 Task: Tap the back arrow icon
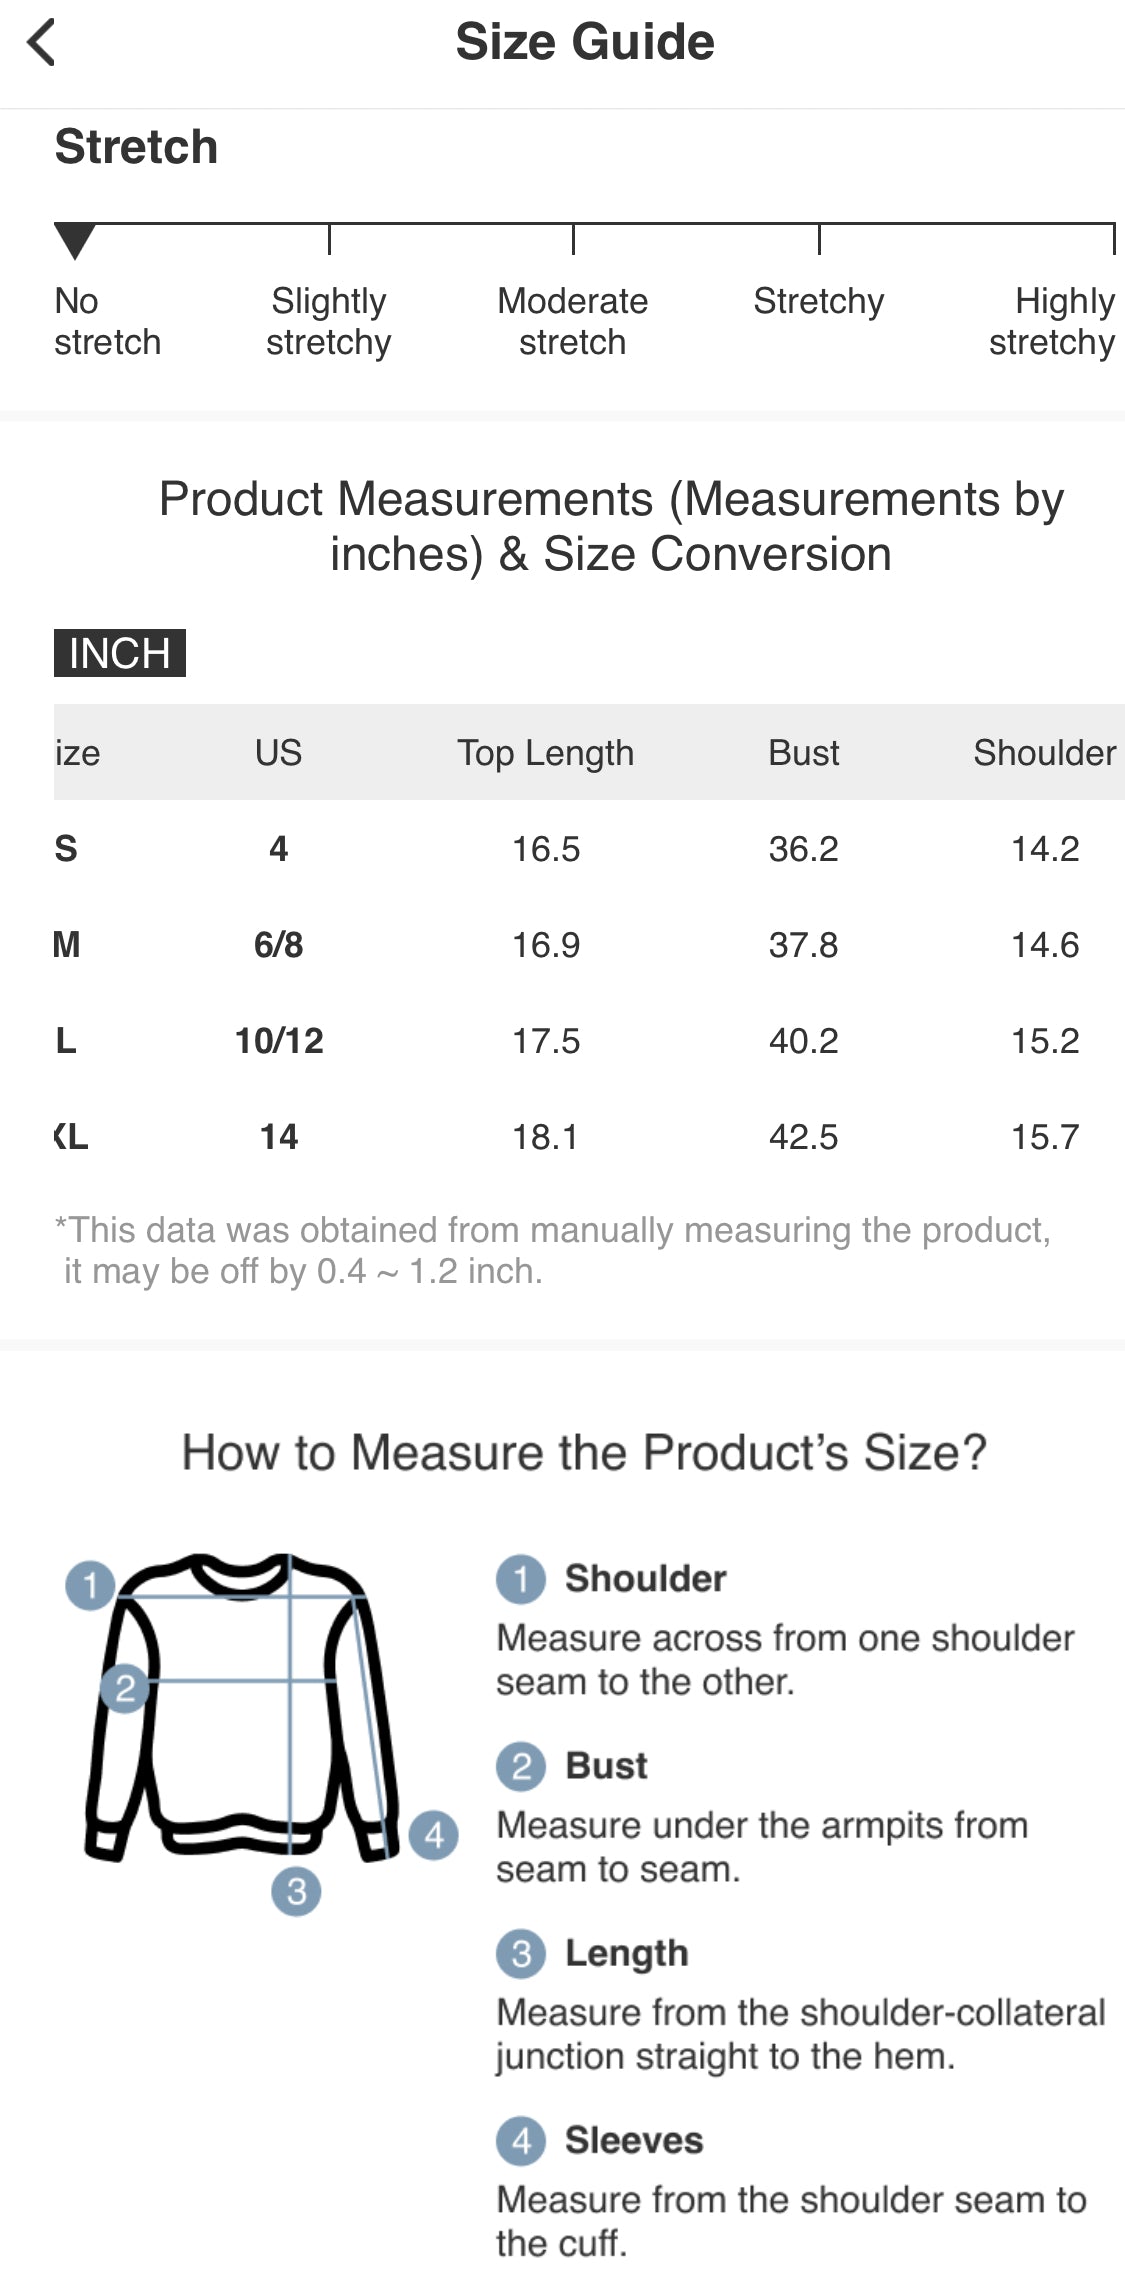pyautogui.click(x=42, y=43)
